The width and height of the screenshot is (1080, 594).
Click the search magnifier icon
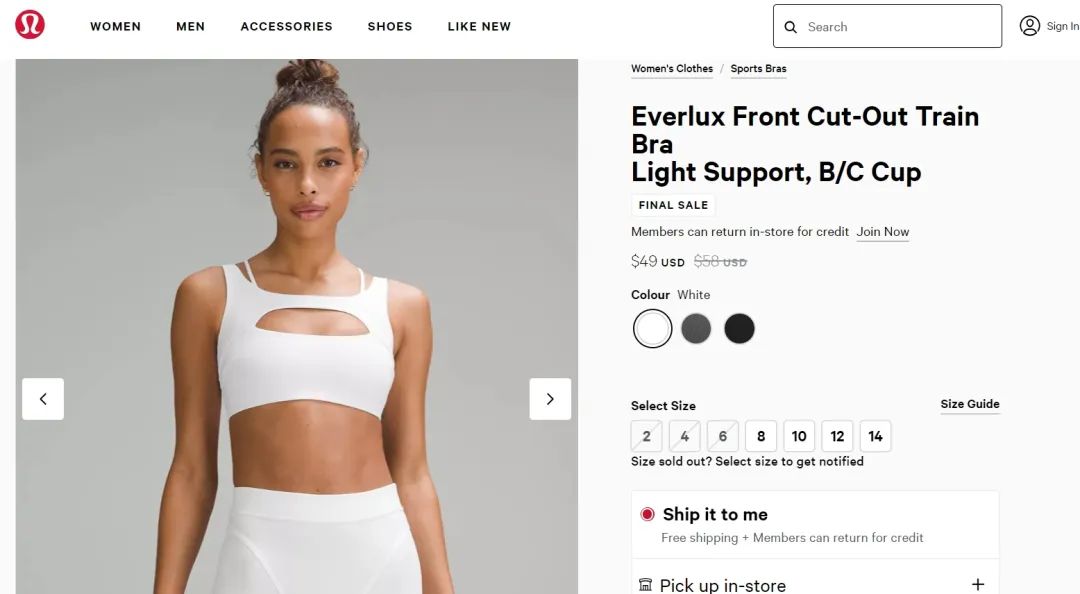pos(791,27)
